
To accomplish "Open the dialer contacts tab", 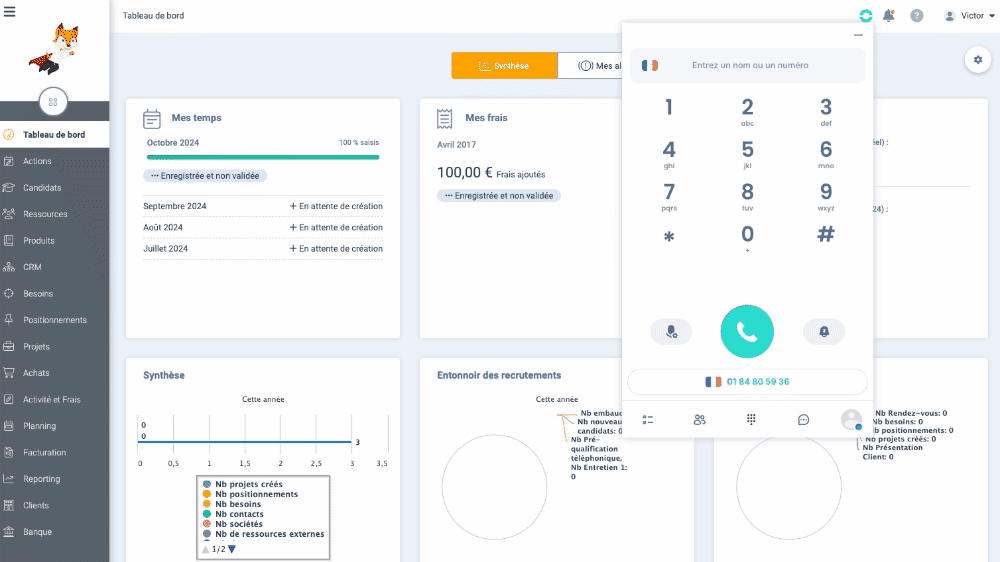I will (699, 420).
